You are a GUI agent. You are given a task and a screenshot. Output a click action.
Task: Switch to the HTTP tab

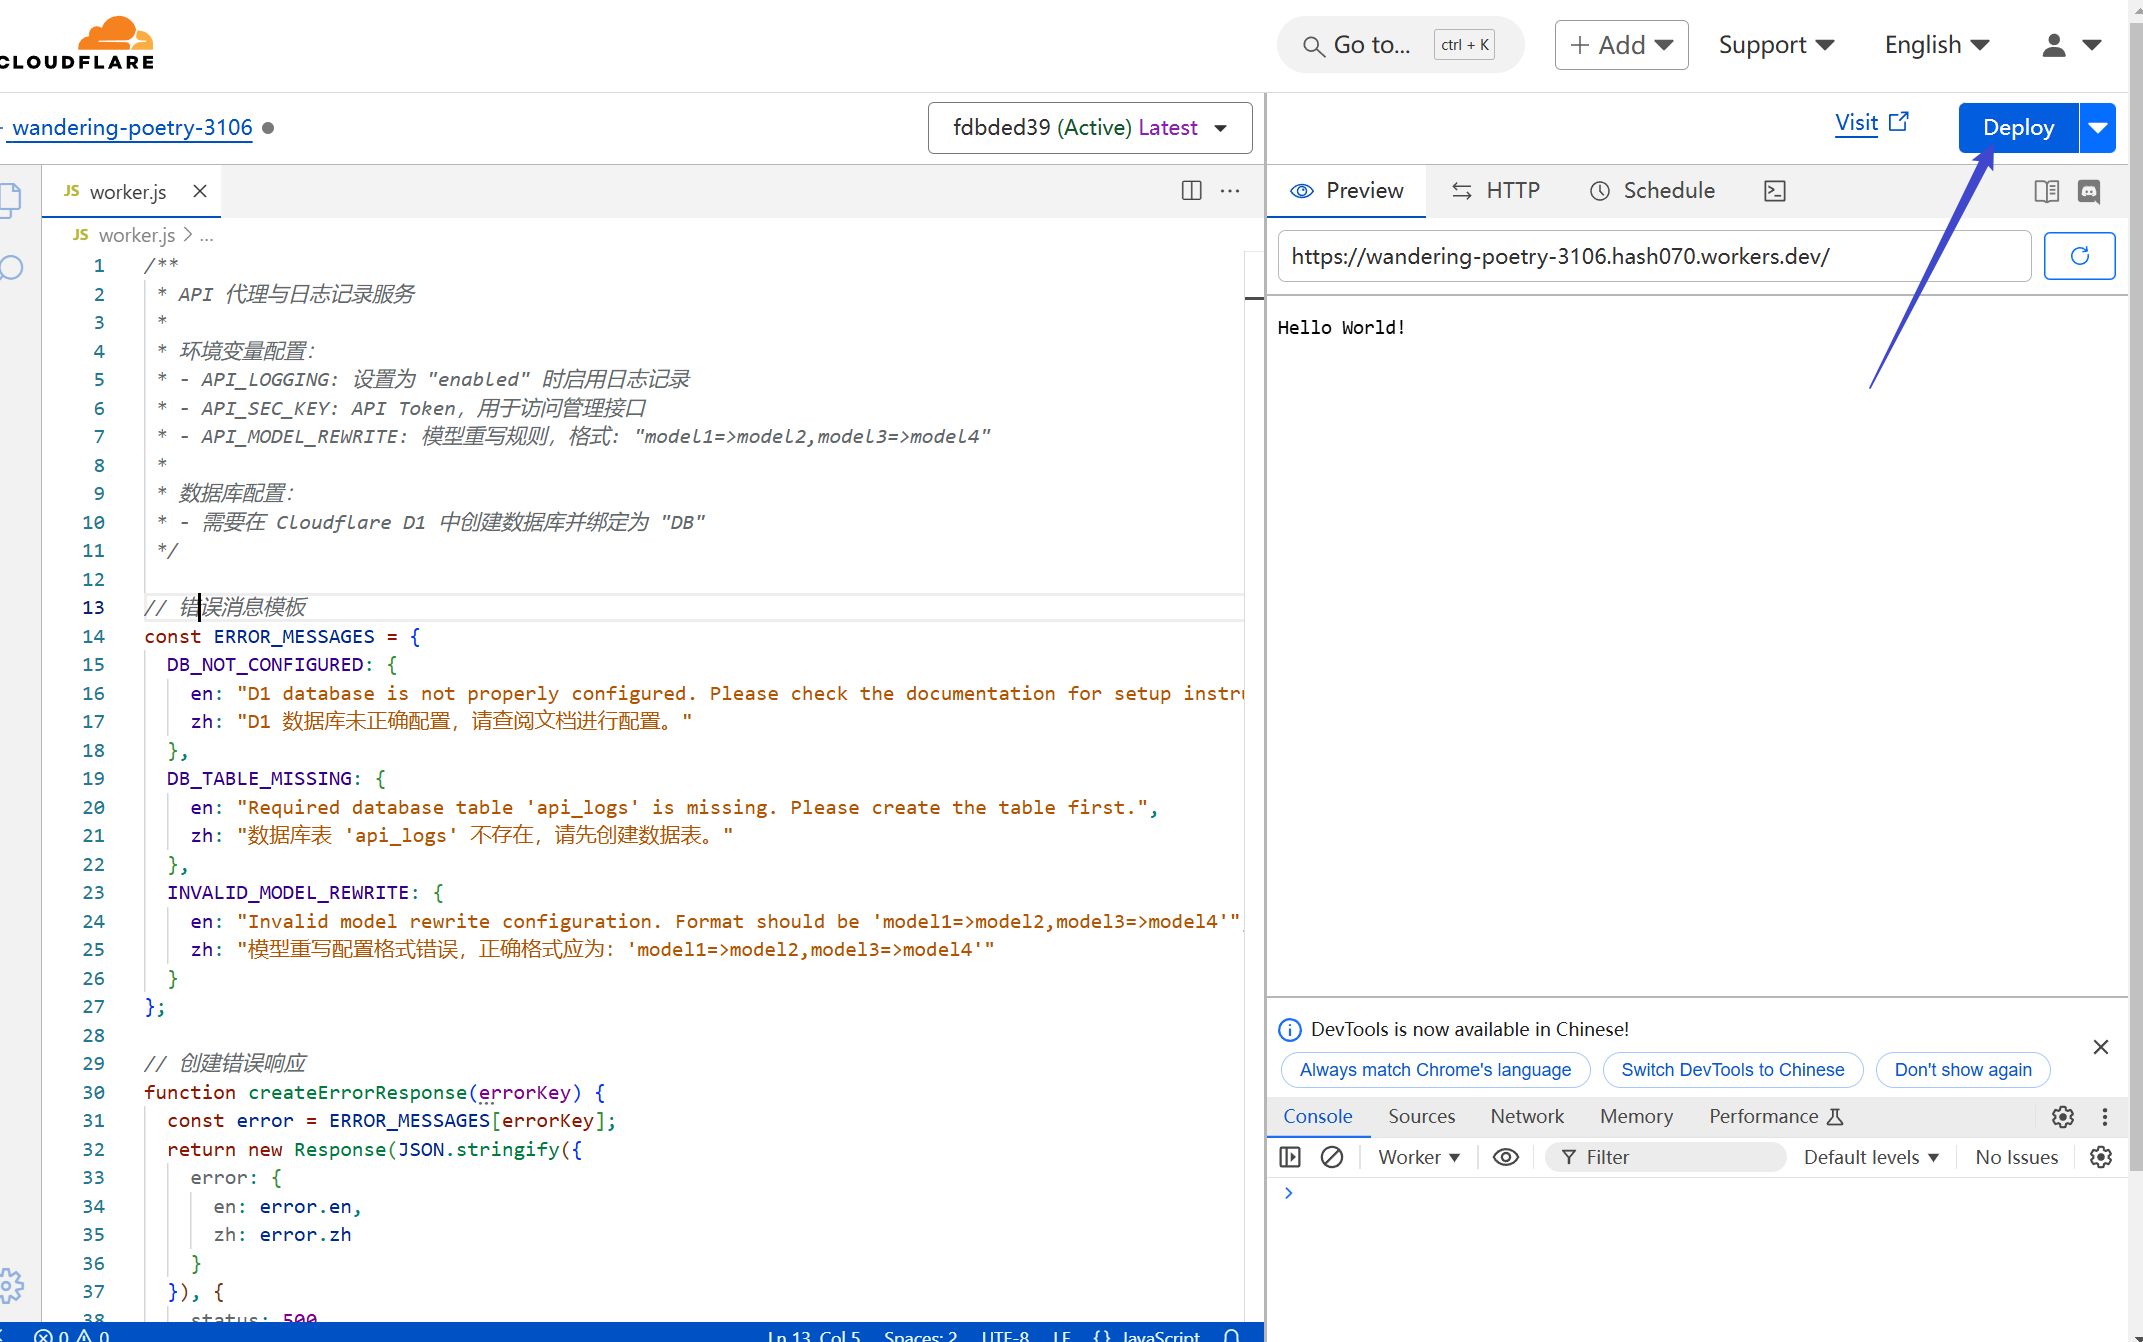point(1495,191)
